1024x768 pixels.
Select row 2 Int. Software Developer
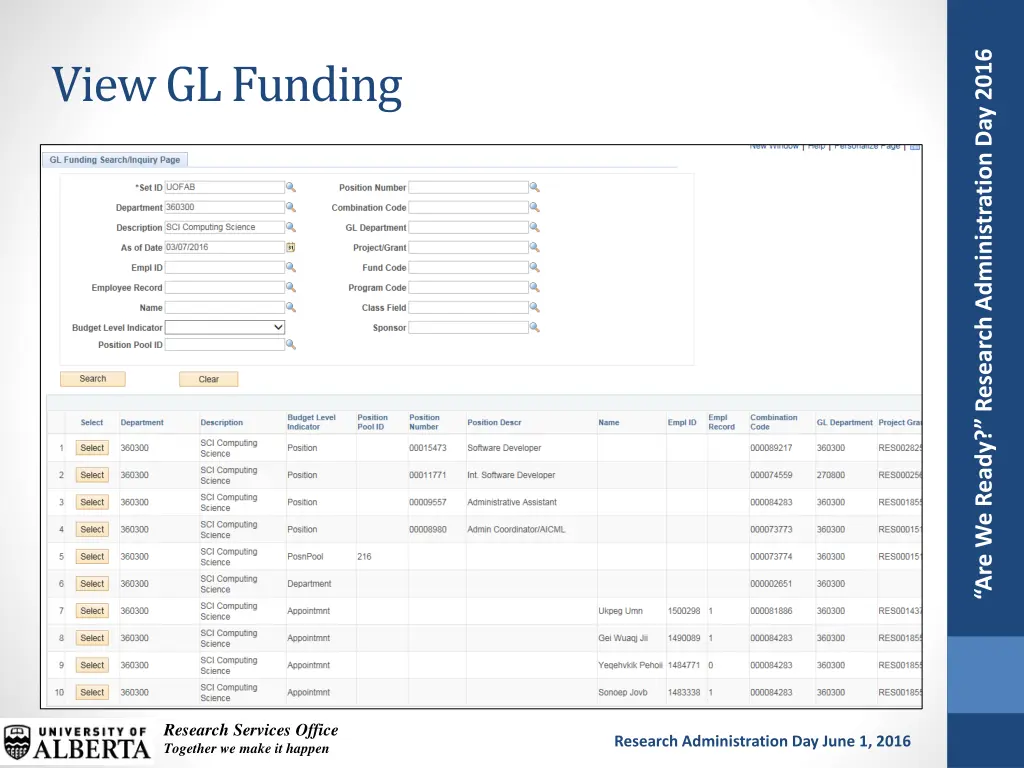click(92, 475)
